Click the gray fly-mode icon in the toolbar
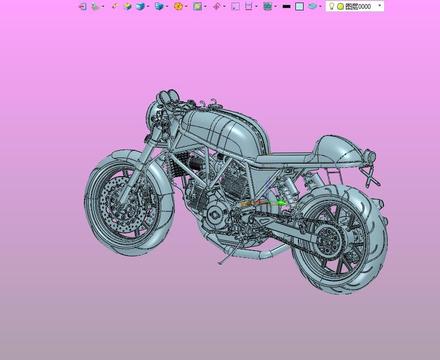This screenshot has width=440, height=360. (96, 6)
